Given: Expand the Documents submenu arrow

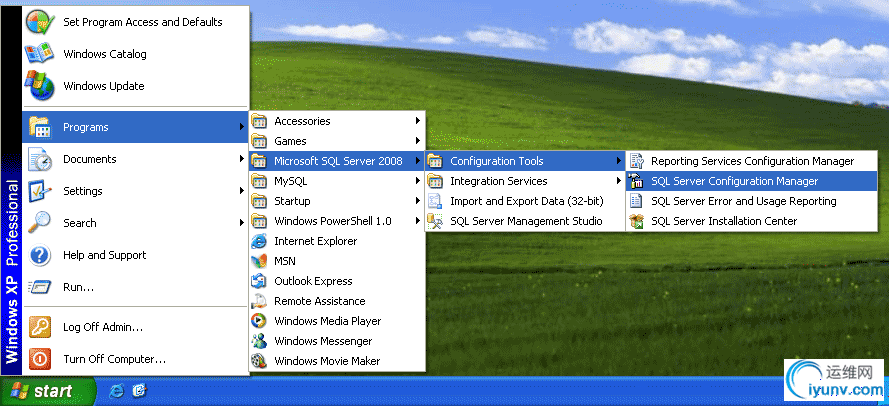Looking at the screenshot, I should click(242, 159).
